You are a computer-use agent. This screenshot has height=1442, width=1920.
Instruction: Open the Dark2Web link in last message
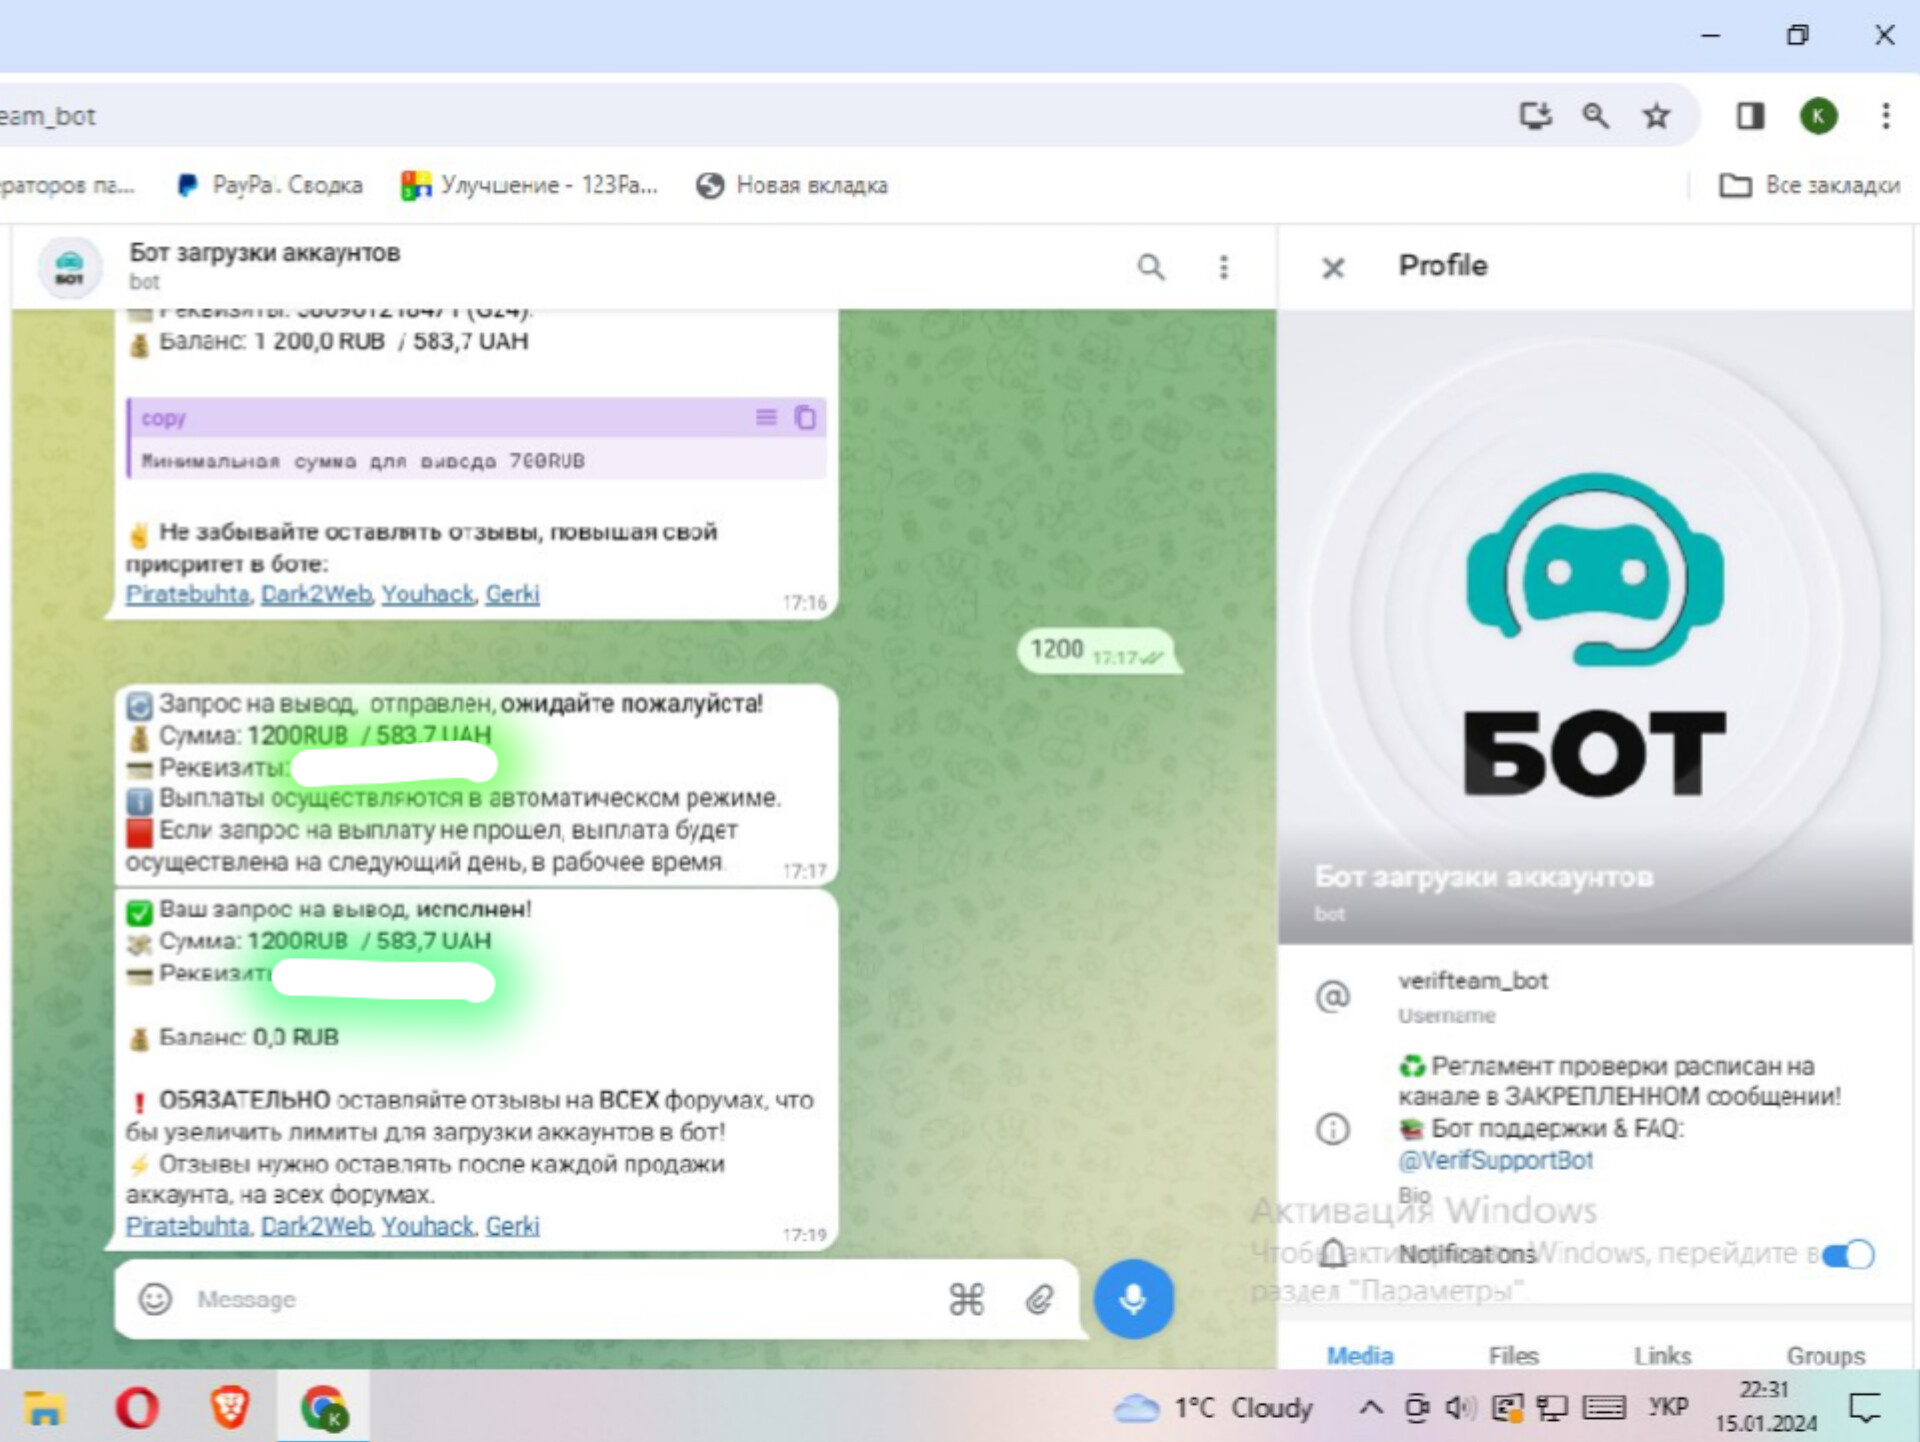click(x=316, y=1226)
